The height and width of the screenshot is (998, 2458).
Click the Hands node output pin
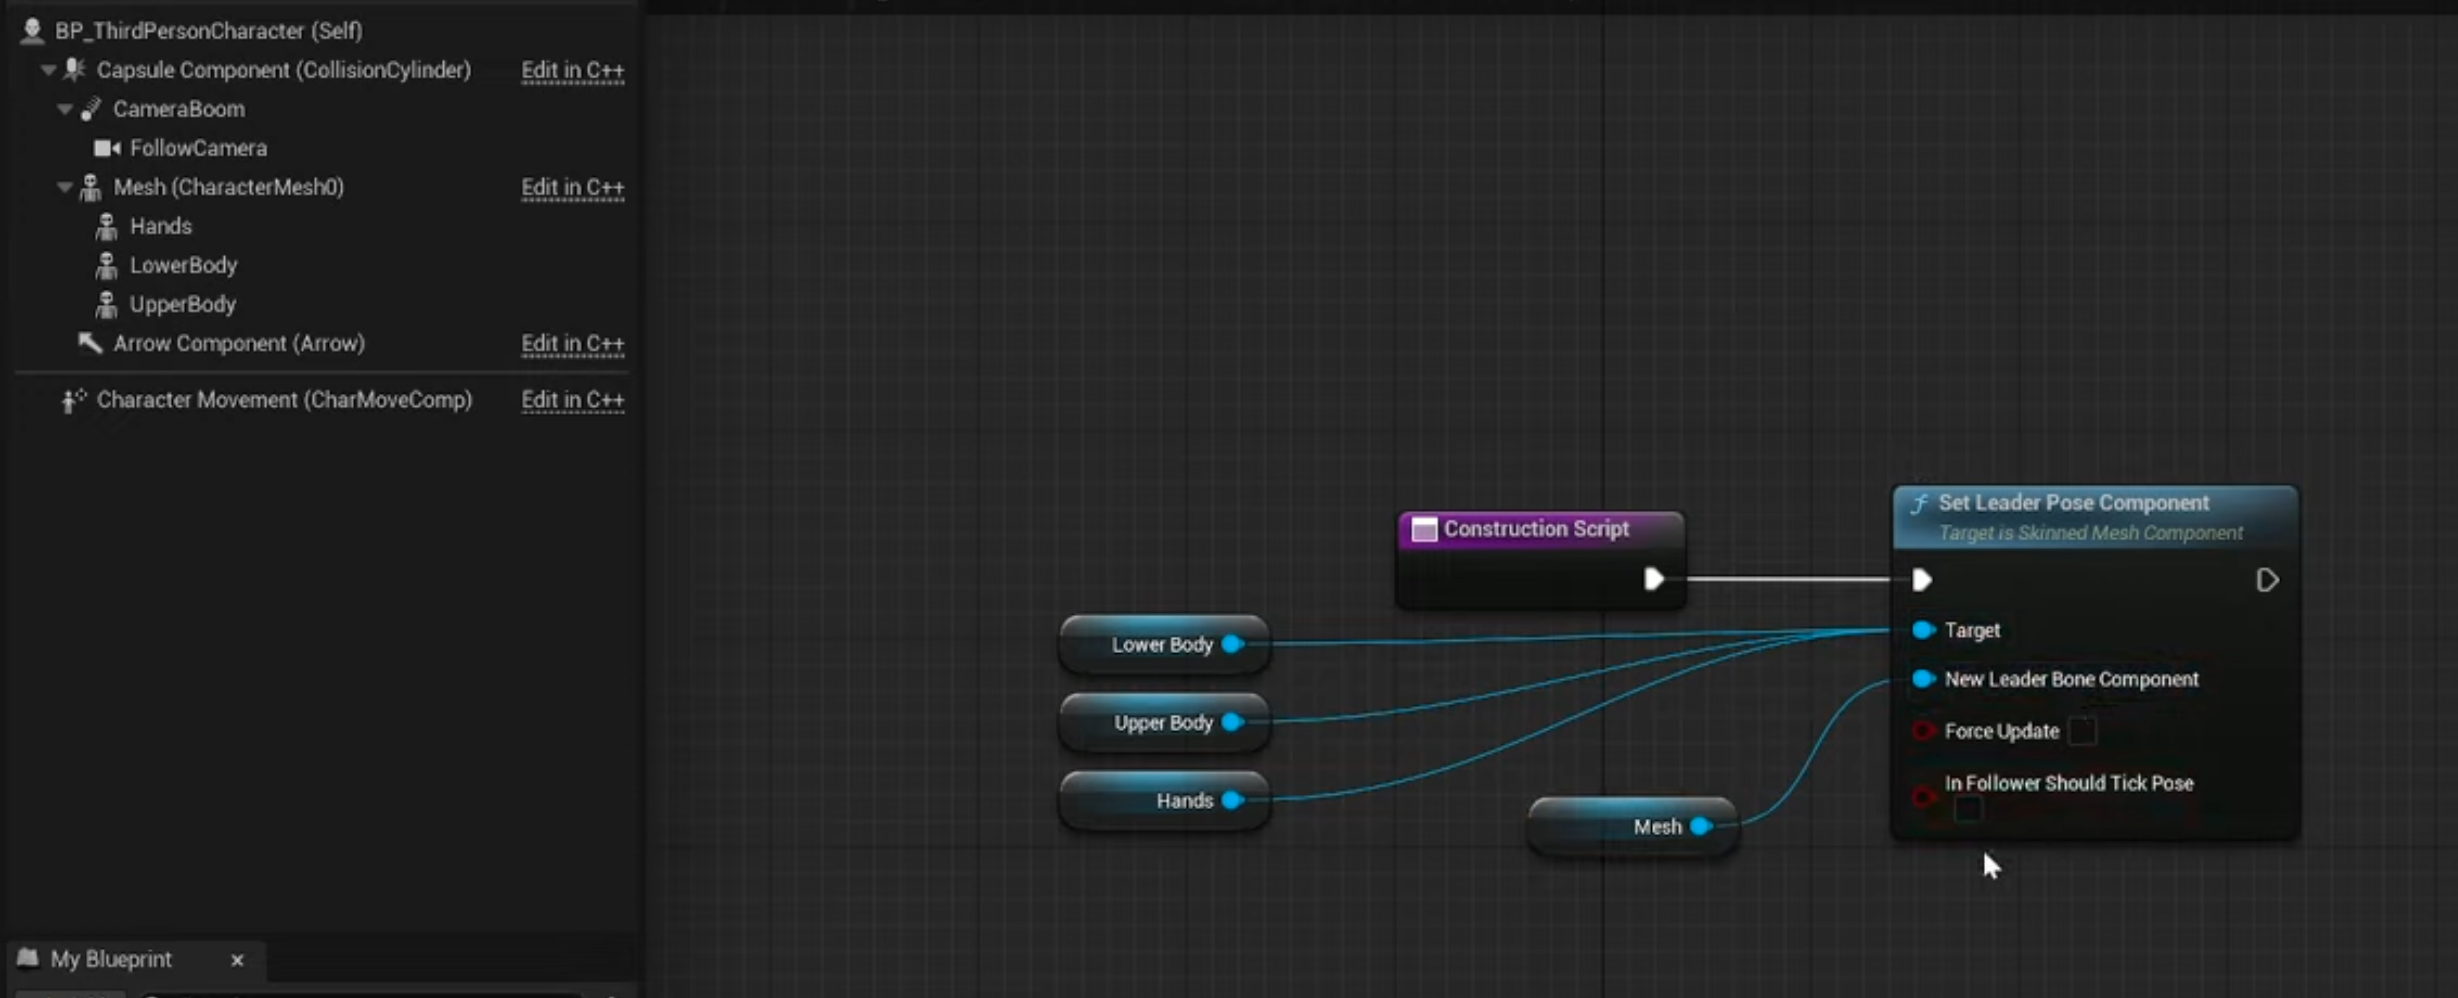1233,800
